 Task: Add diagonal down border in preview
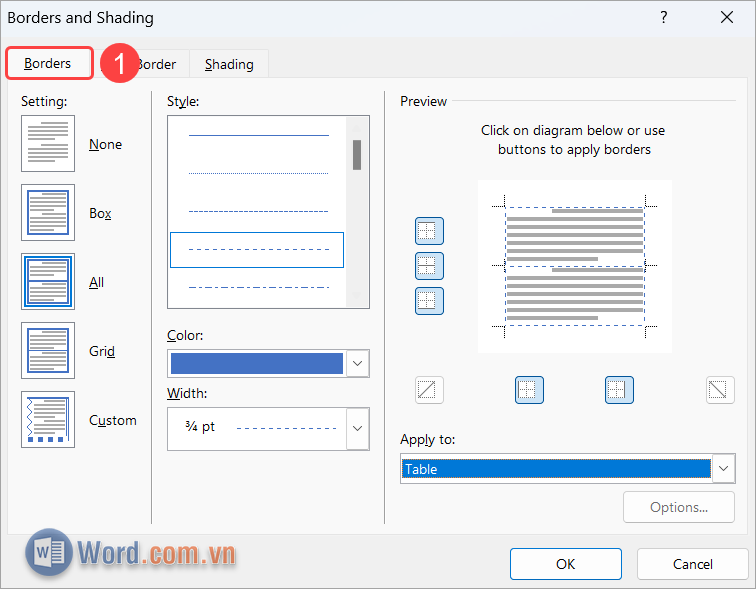[720, 390]
